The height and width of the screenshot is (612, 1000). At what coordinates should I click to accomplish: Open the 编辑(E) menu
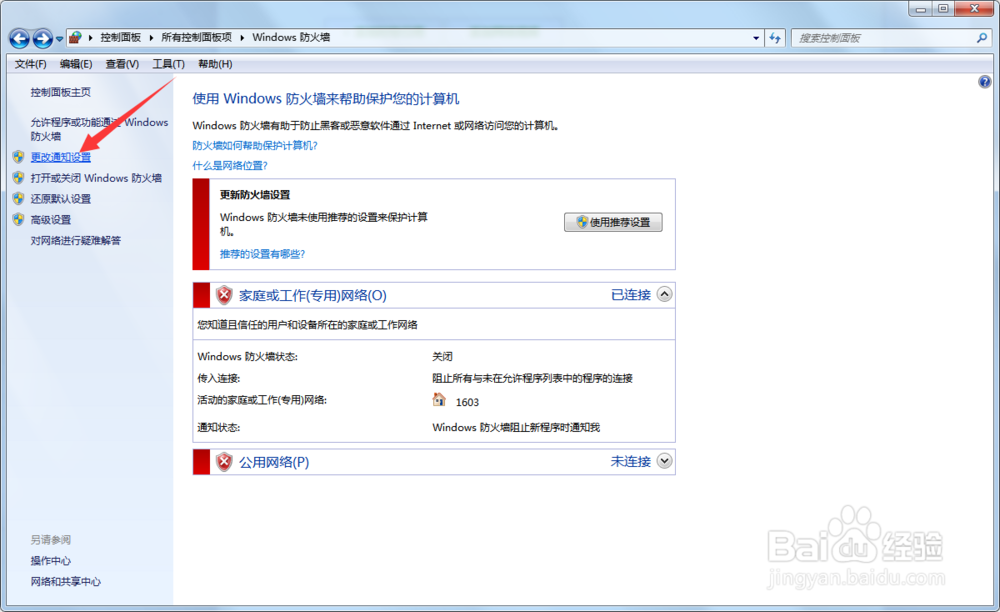(76, 64)
